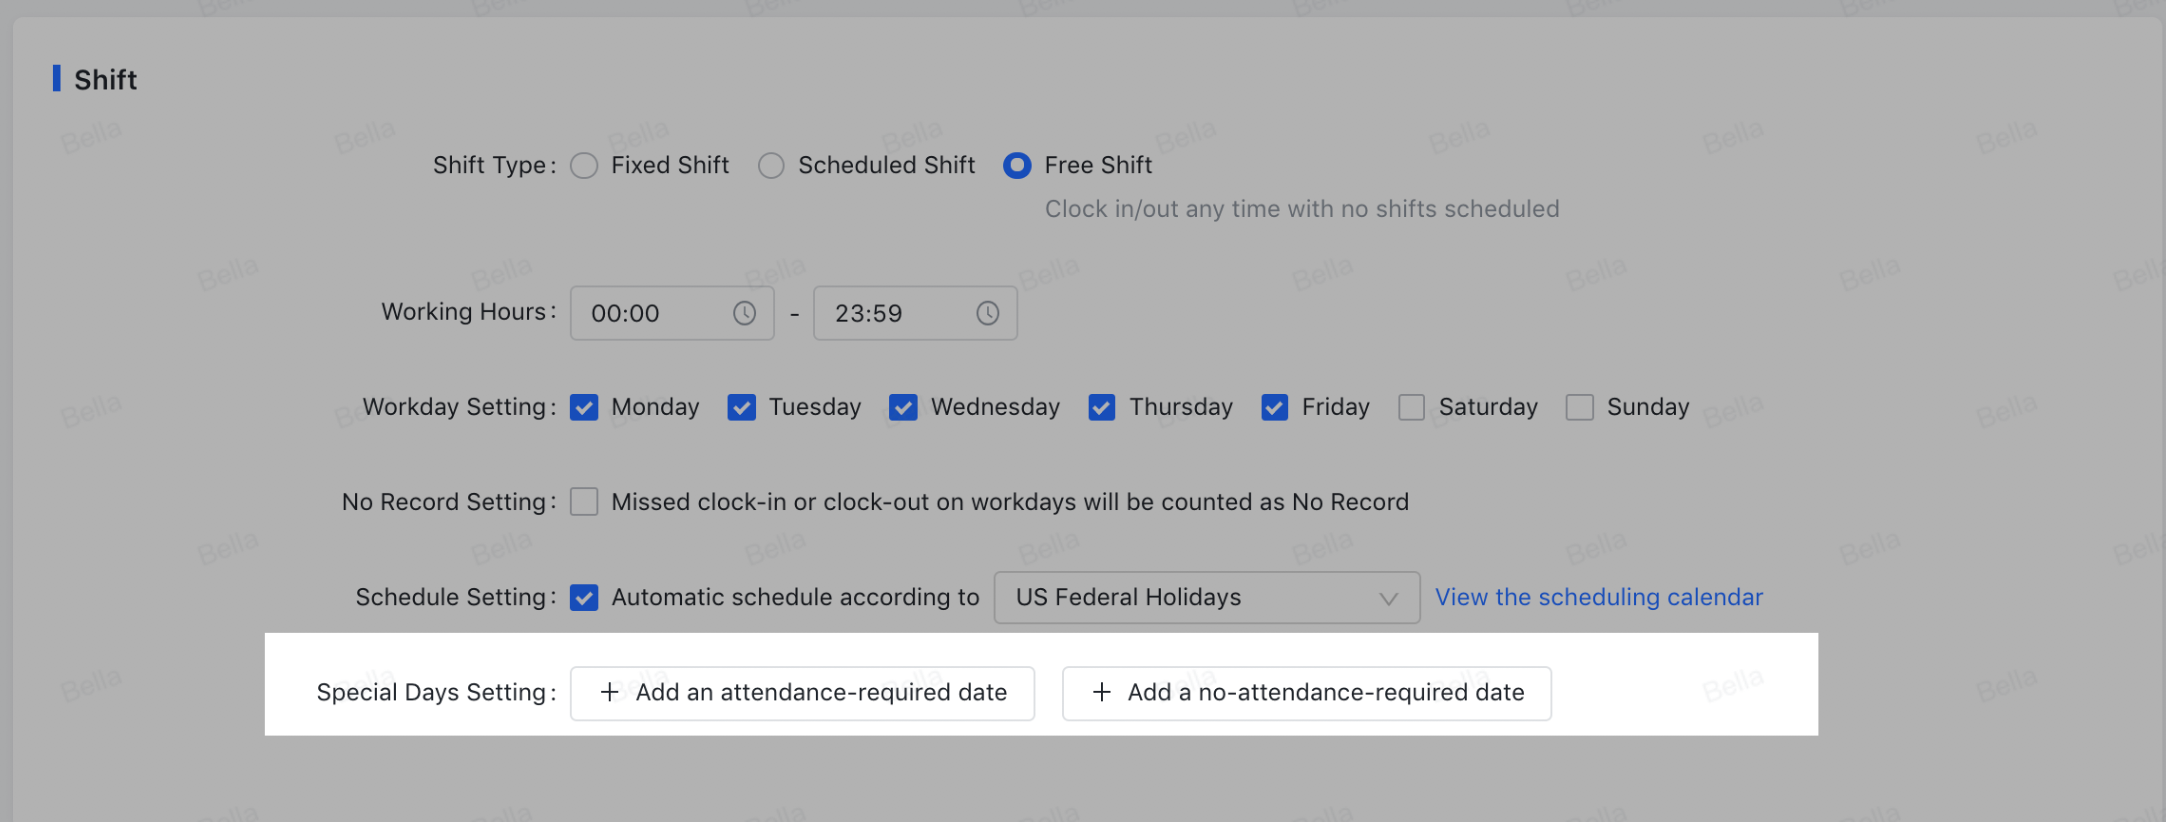
Task: Open View the scheduling calendar link
Action: pyautogui.click(x=1598, y=597)
